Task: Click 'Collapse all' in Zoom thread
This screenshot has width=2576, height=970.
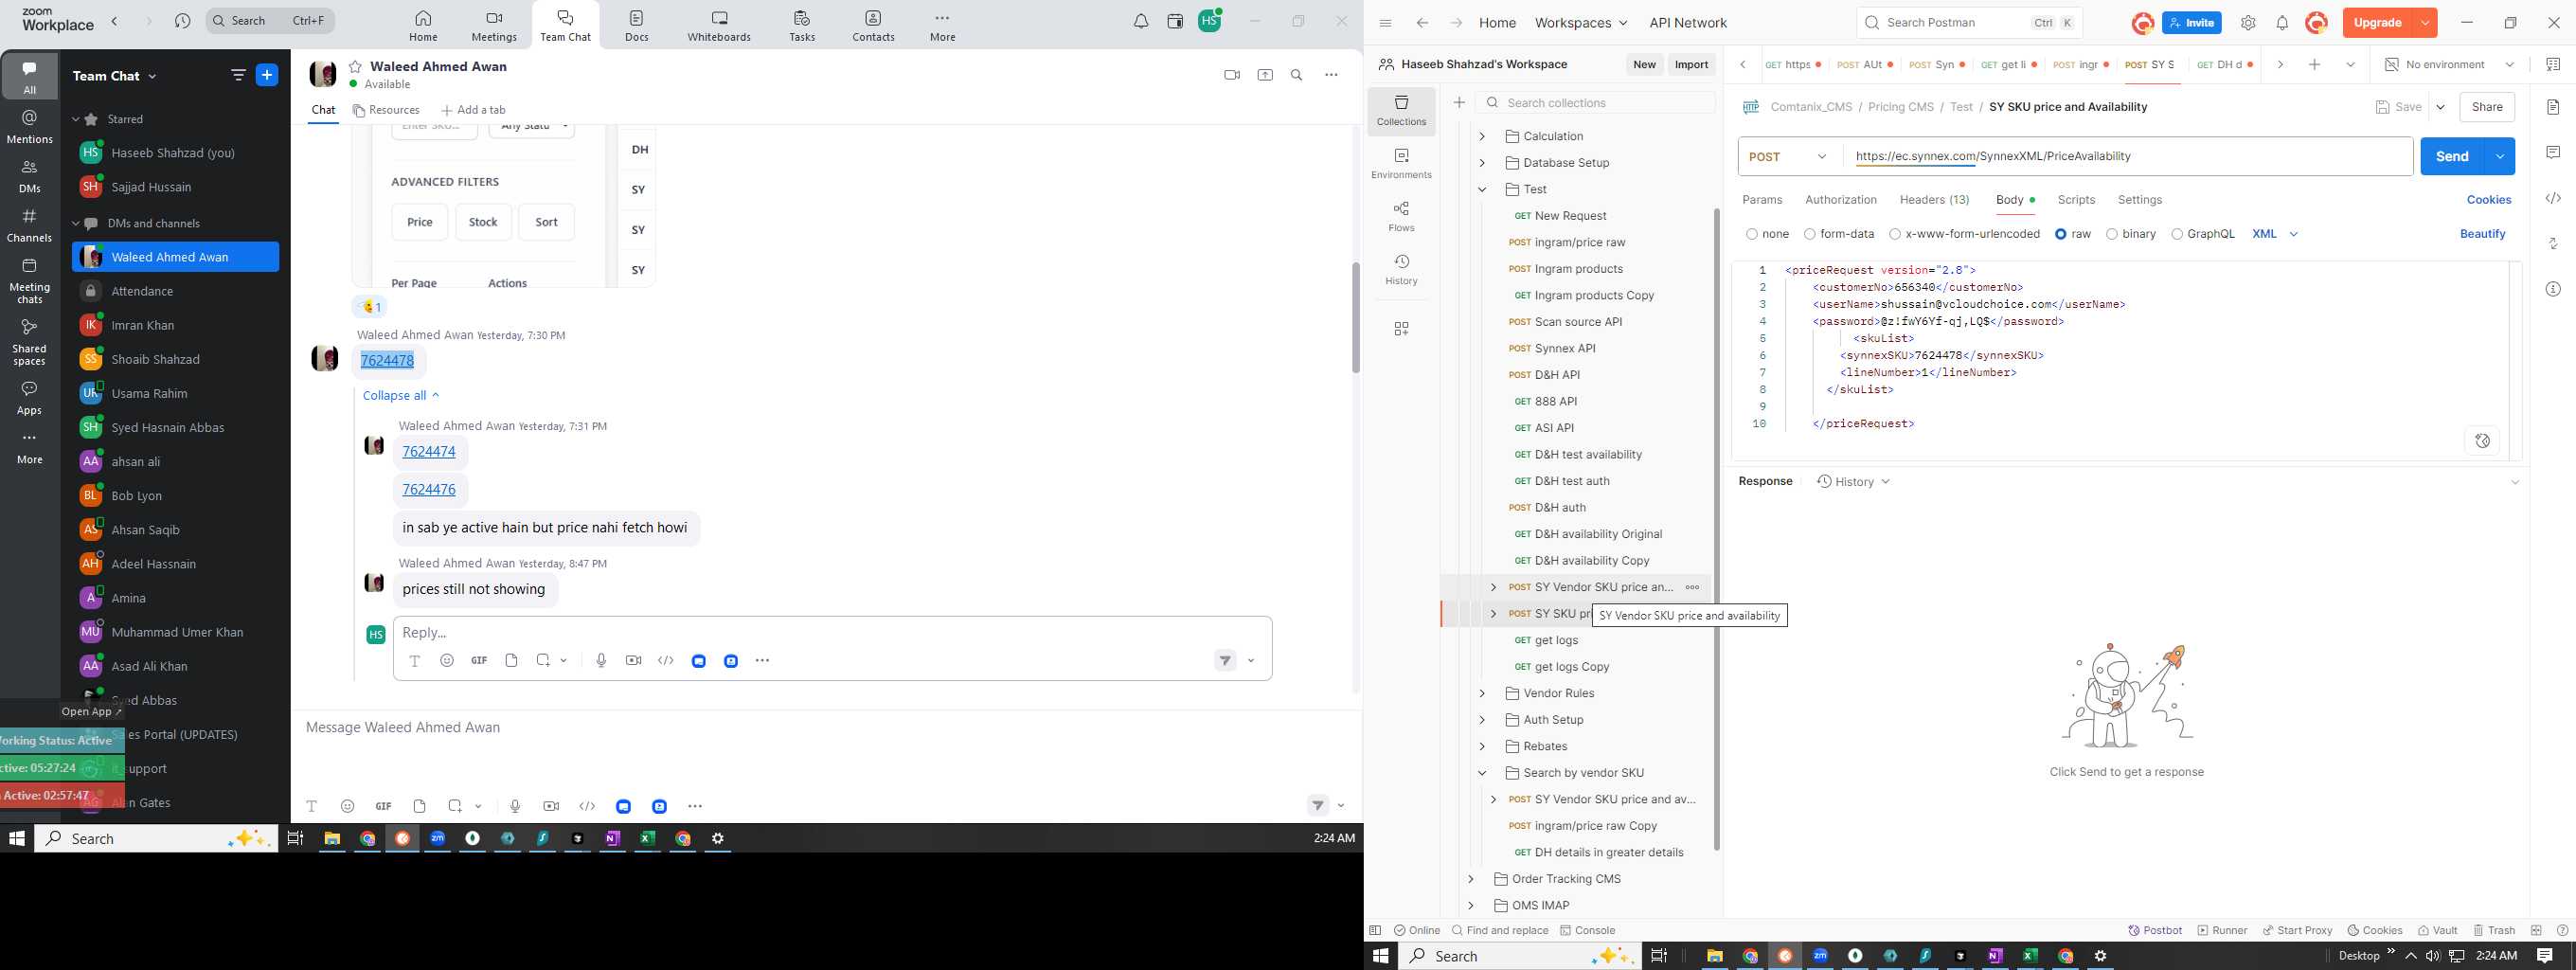Action: [401, 395]
